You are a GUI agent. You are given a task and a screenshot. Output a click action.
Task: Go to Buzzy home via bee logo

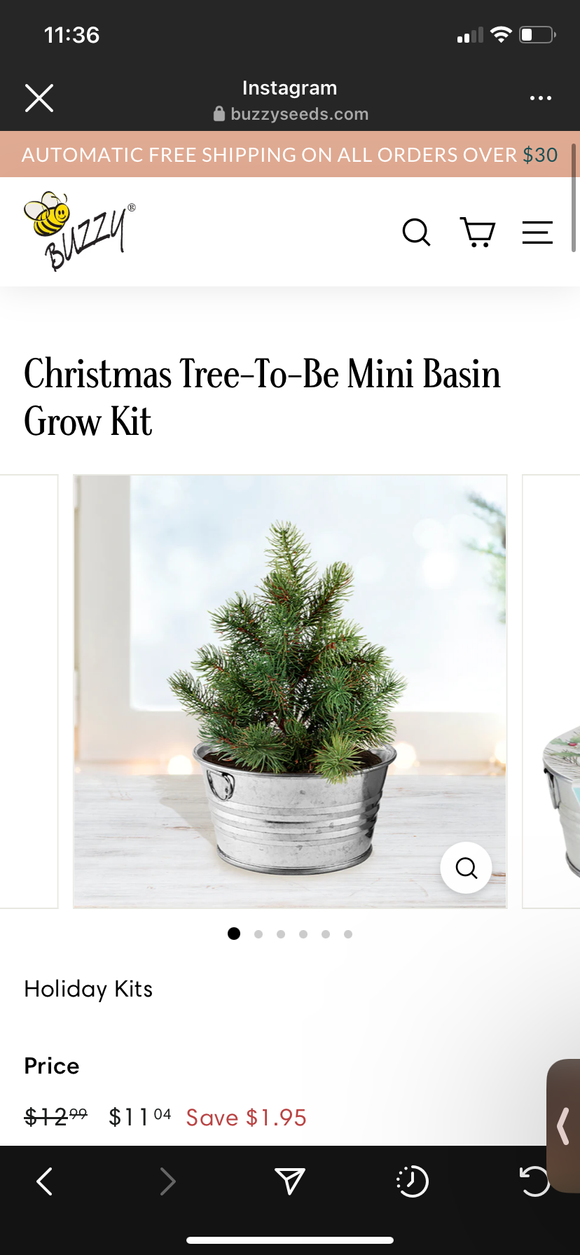click(x=79, y=232)
